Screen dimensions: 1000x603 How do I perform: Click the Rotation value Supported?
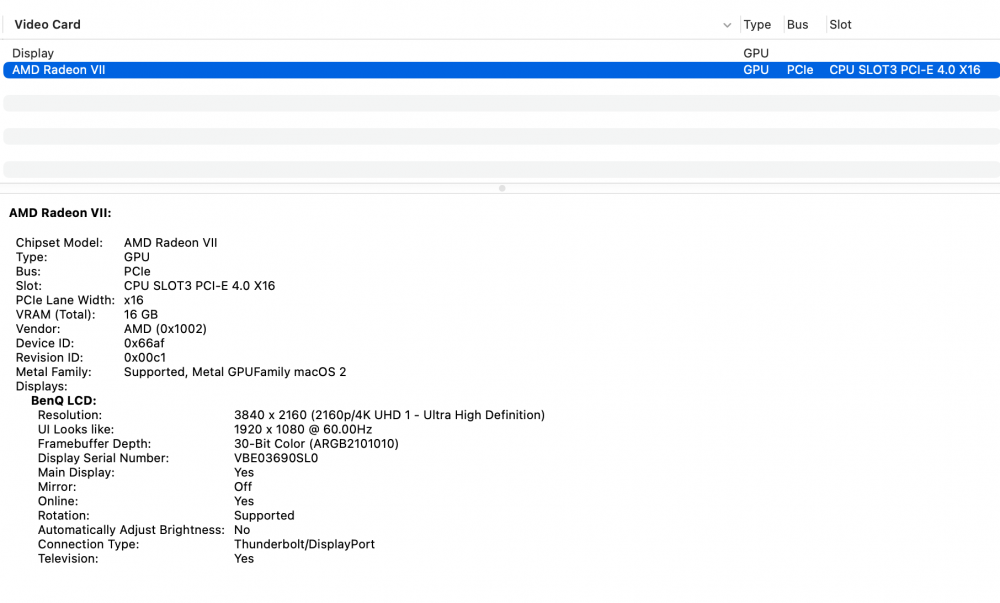(264, 516)
